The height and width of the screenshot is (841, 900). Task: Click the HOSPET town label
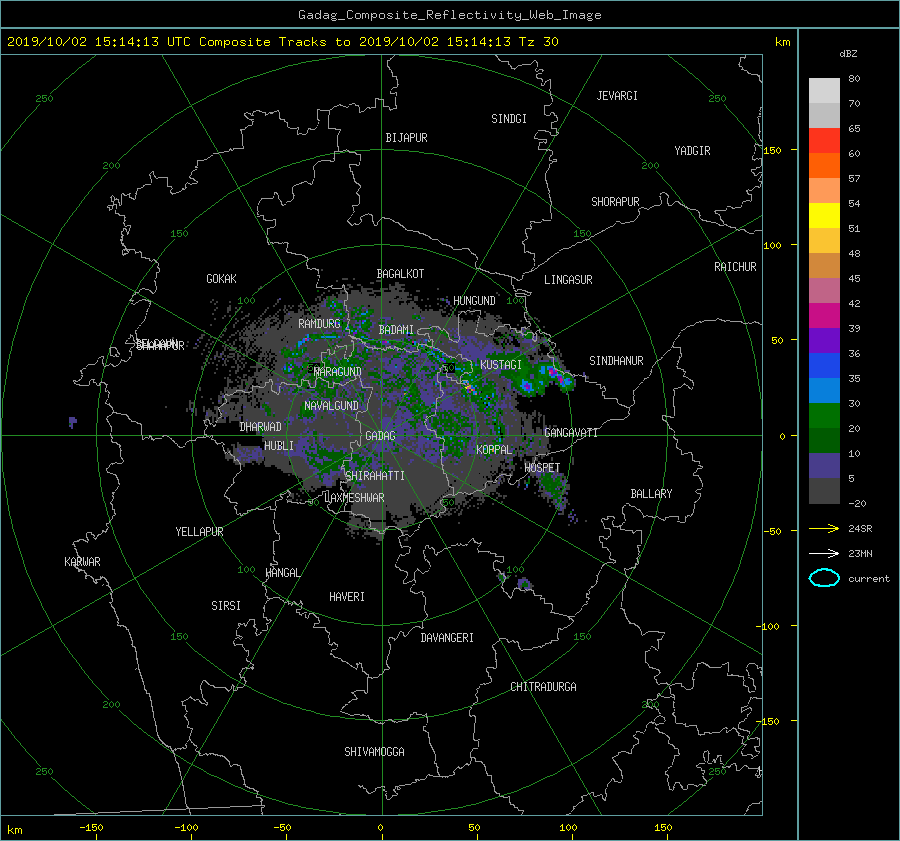pos(542,468)
